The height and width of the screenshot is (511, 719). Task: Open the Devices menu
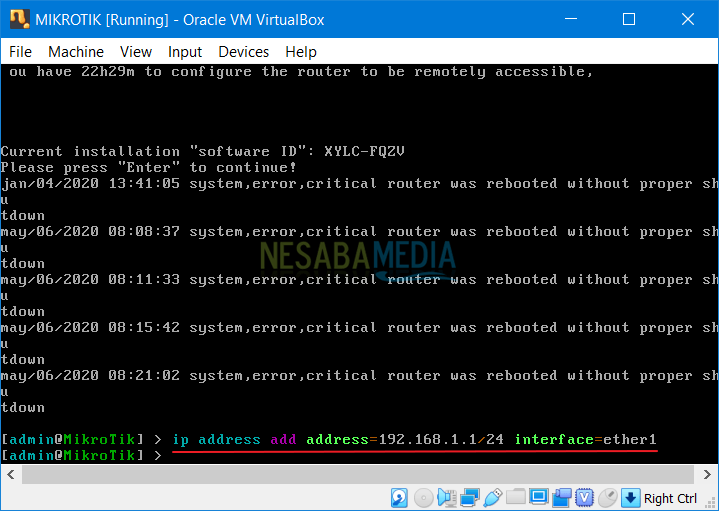[243, 52]
